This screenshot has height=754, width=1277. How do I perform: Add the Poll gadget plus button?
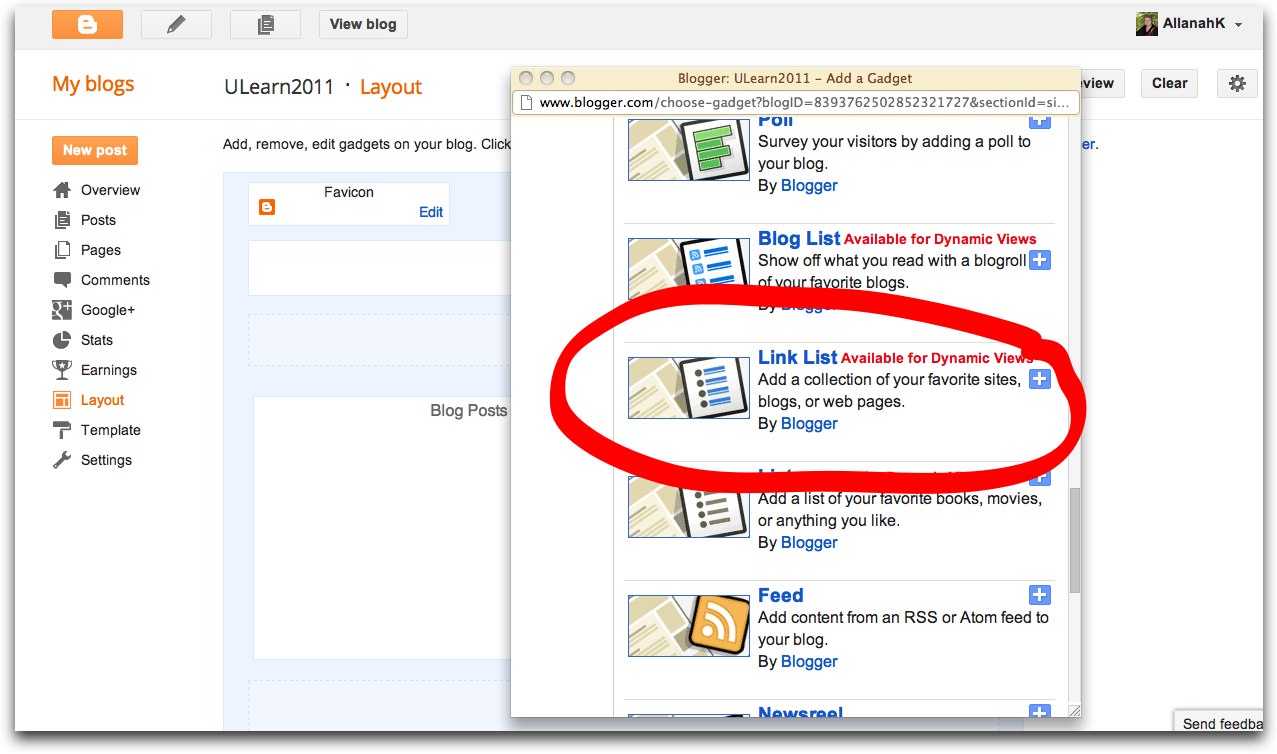[x=1040, y=120]
